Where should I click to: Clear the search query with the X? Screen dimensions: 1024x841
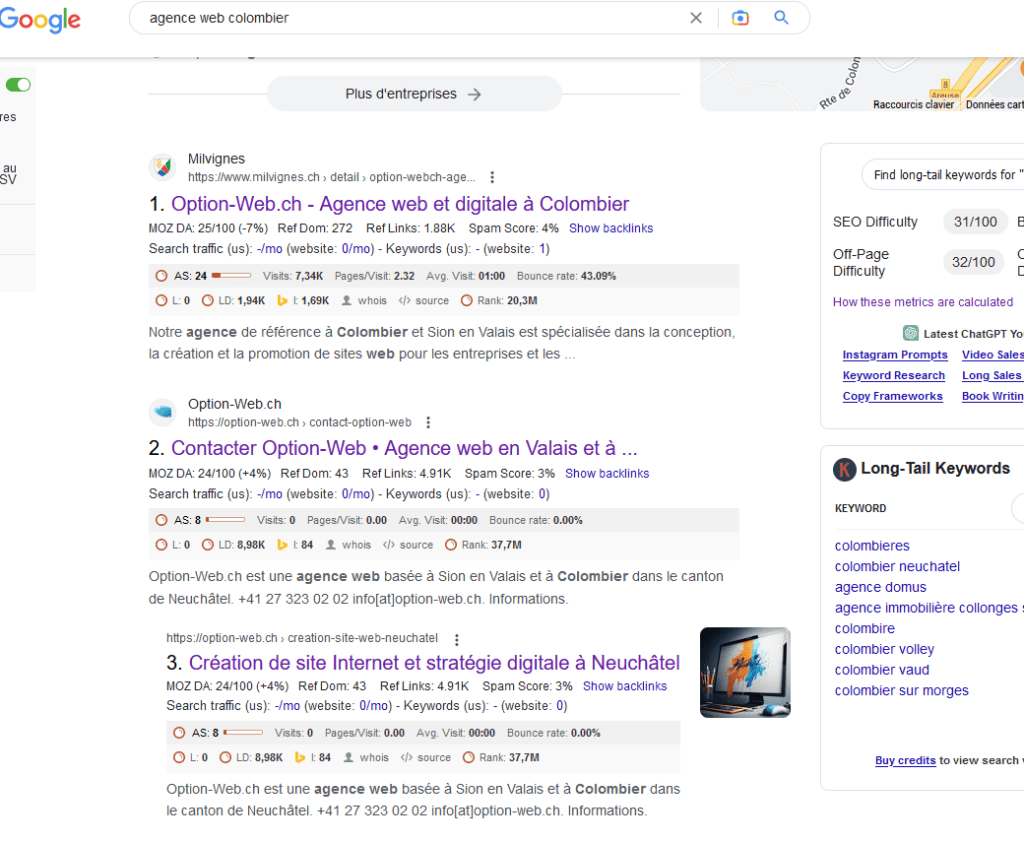696,17
